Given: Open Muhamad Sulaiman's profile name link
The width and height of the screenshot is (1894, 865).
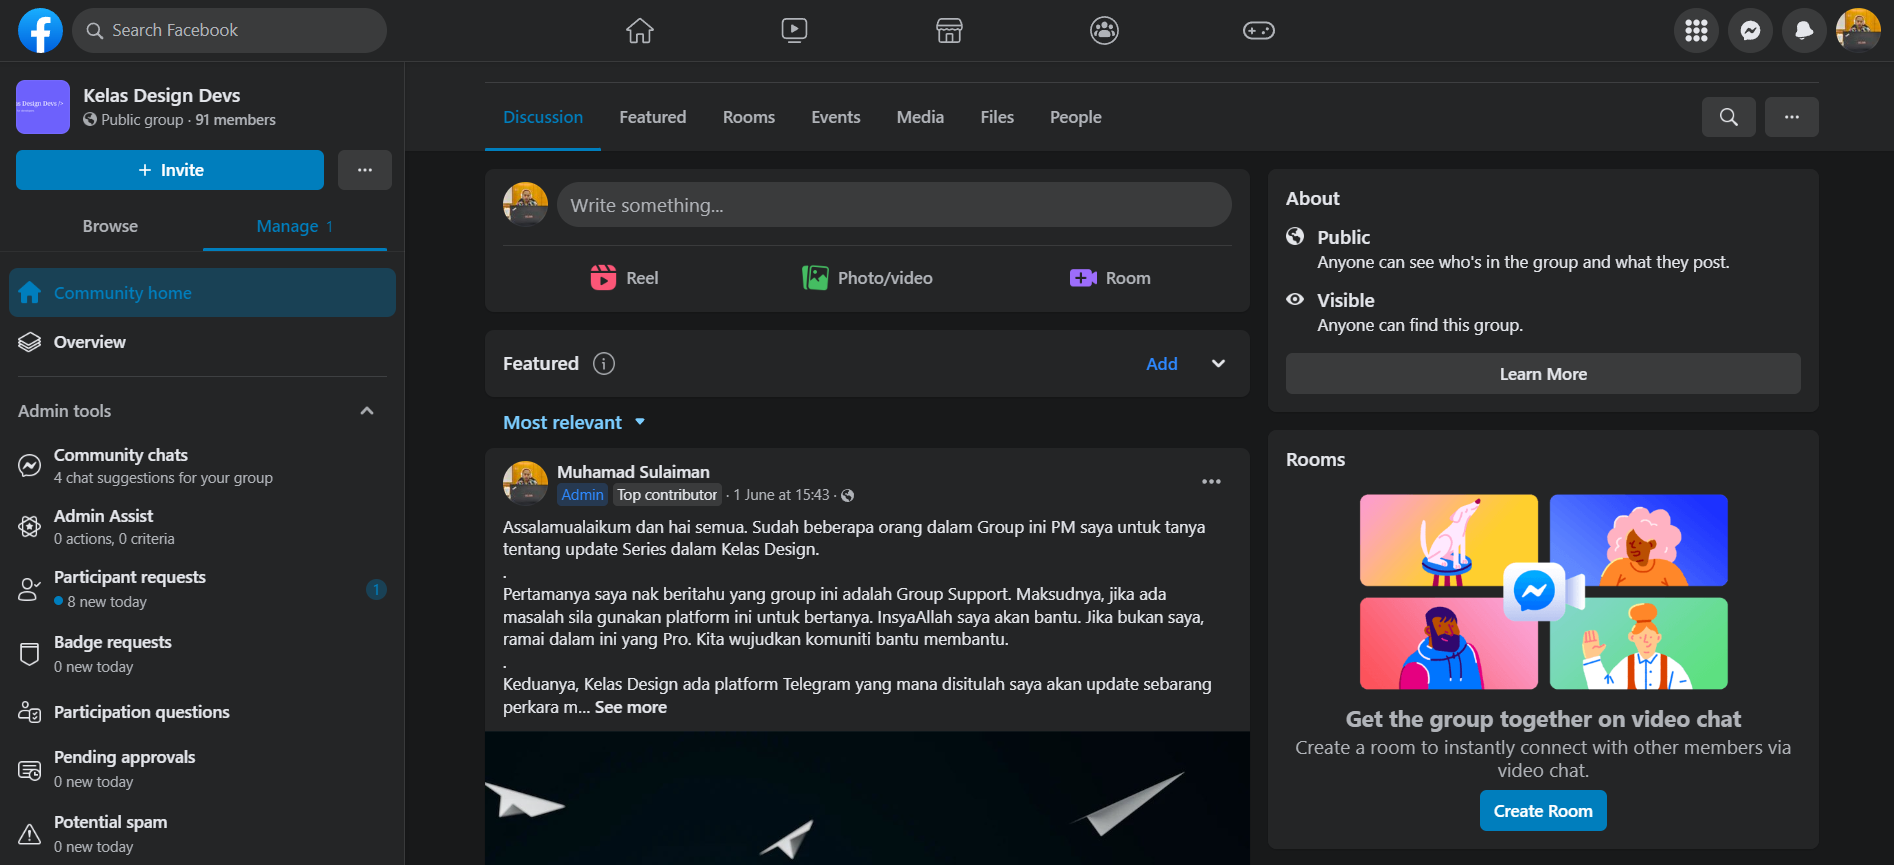Looking at the screenshot, I should tap(633, 472).
